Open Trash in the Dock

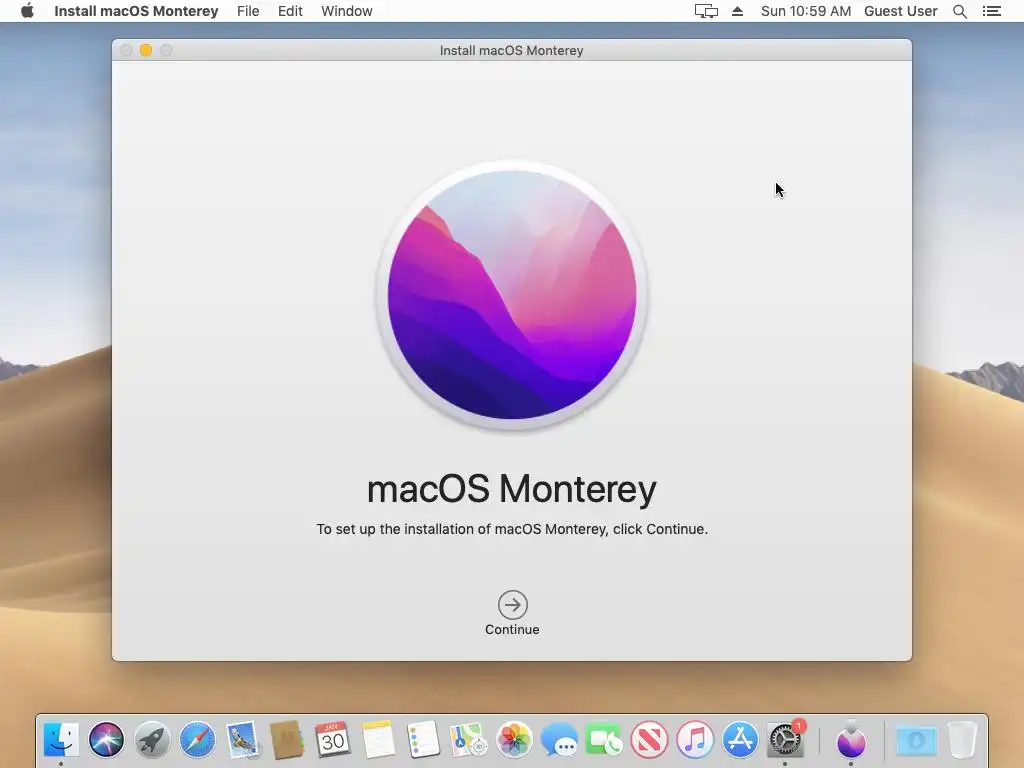(x=962, y=740)
